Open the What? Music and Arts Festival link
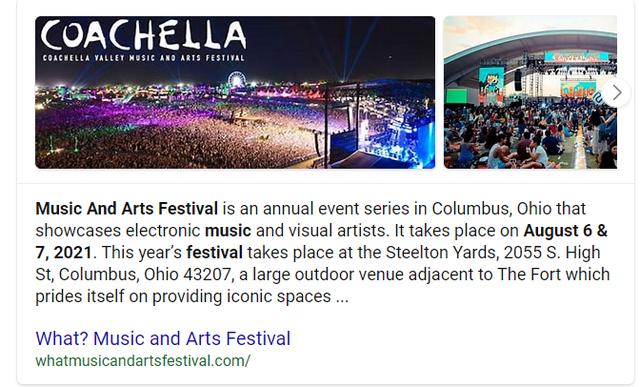The height and width of the screenshot is (387, 640). (x=163, y=338)
